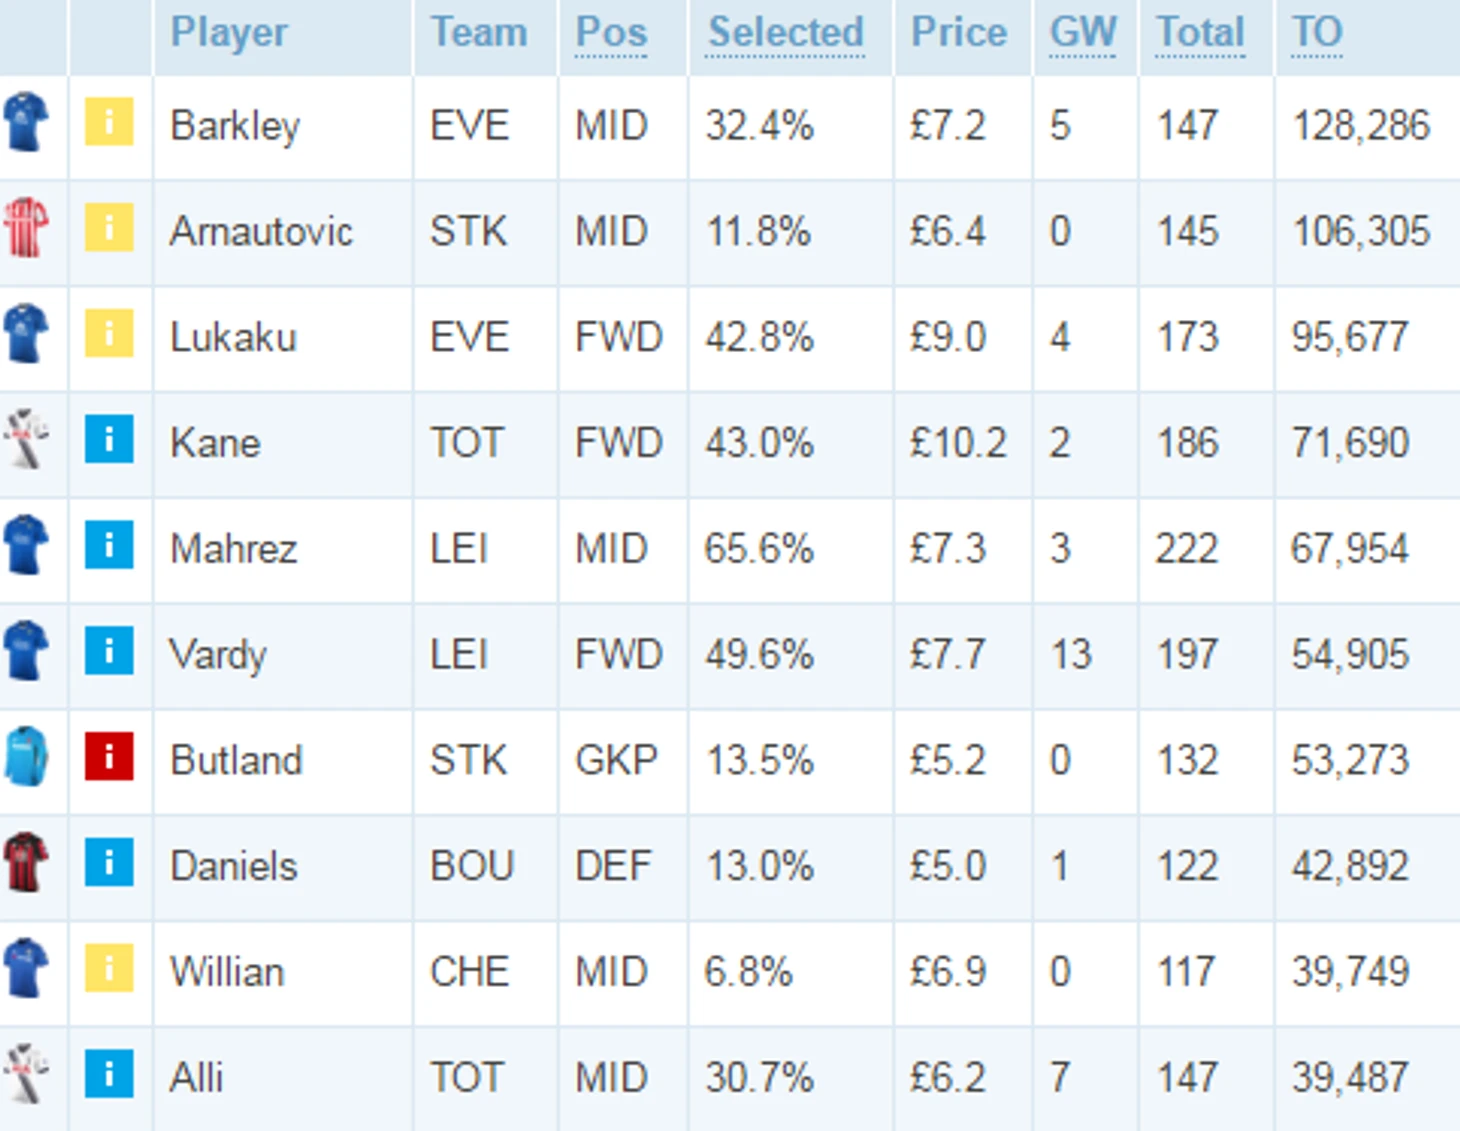Click Kane's blue info icon
1460x1131 pixels.
pyautogui.click(x=109, y=439)
